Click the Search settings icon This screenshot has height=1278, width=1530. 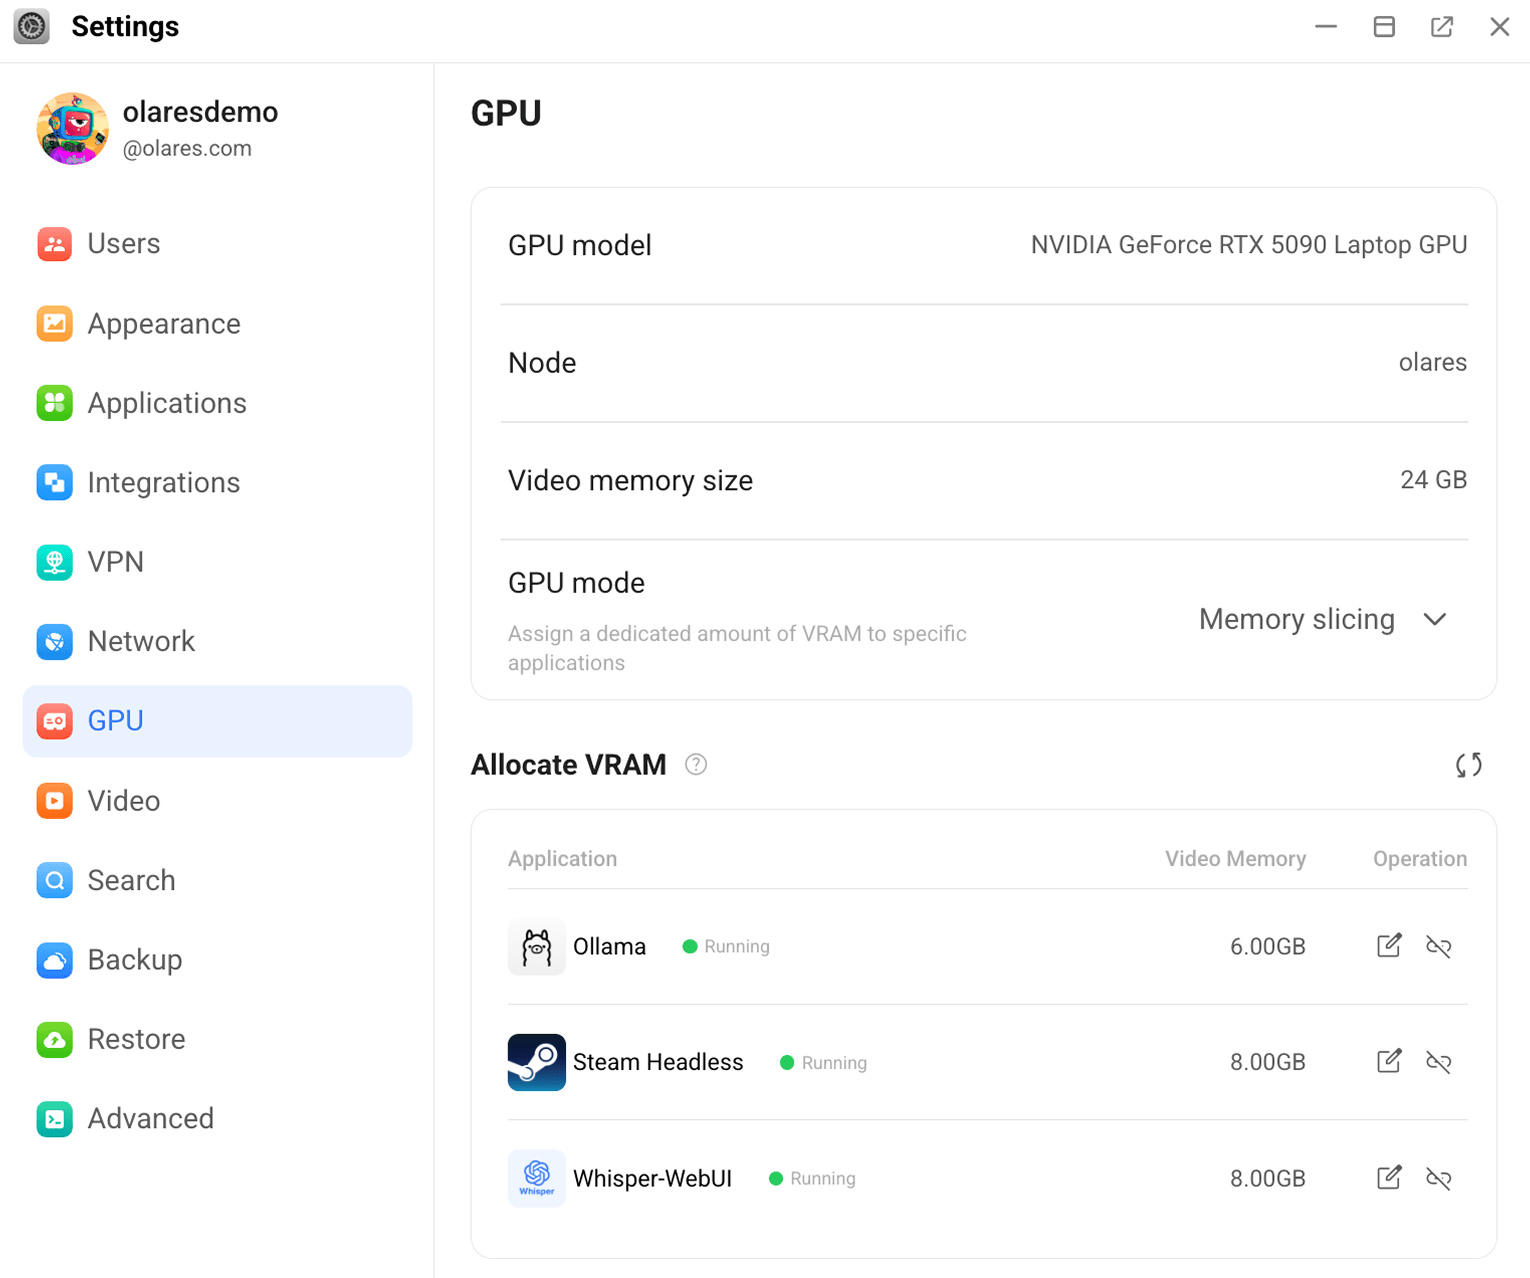(55, 880)
